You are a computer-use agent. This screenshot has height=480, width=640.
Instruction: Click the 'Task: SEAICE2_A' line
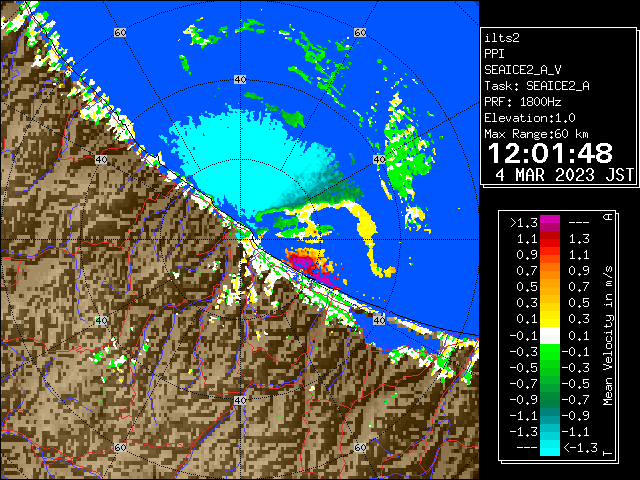537,86
